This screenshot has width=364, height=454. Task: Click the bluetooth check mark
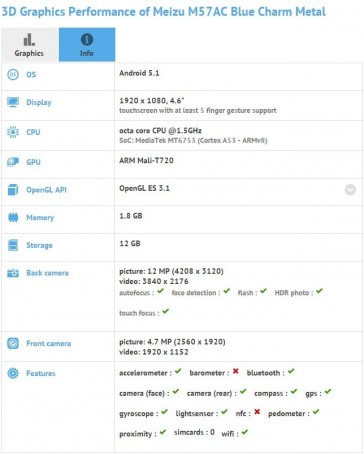(x=291, y=371)
